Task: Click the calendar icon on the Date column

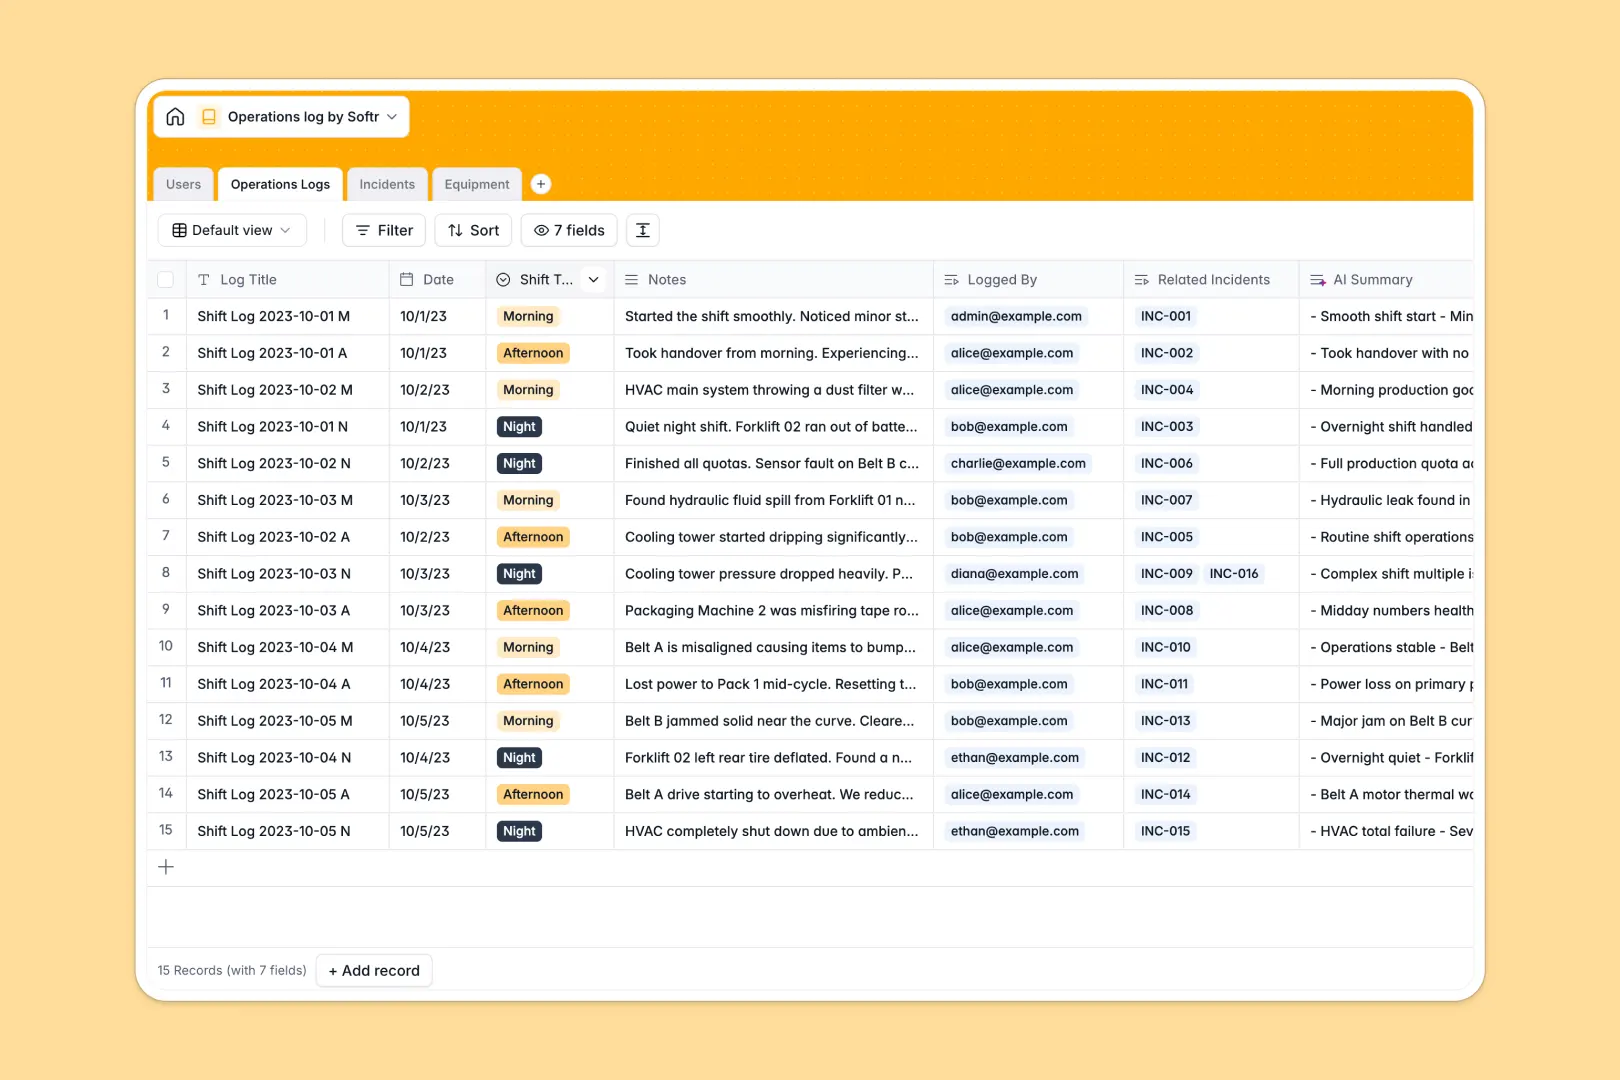Action: click(406, 279)
